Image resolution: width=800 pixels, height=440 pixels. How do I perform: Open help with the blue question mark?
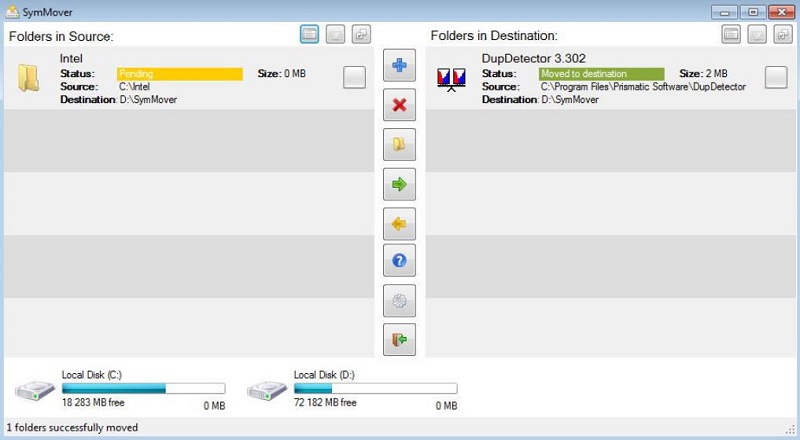tap(399, 262)
